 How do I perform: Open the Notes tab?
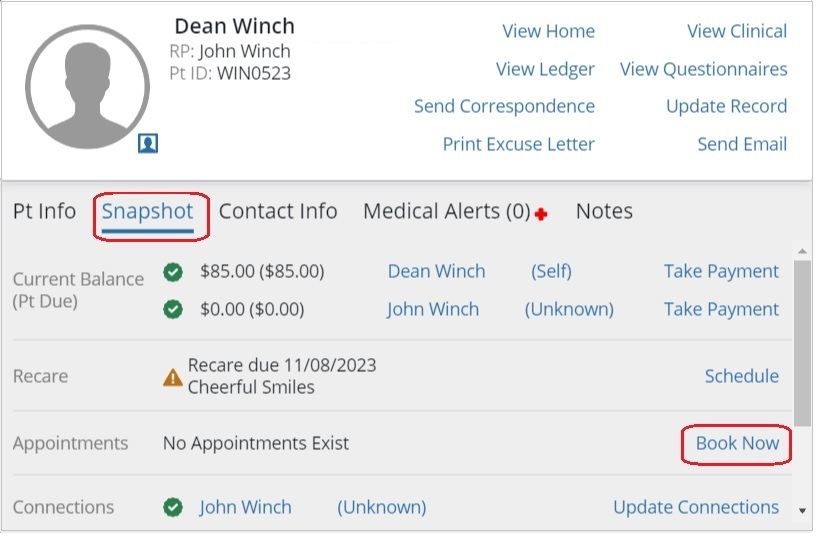(x=604, y=212)
